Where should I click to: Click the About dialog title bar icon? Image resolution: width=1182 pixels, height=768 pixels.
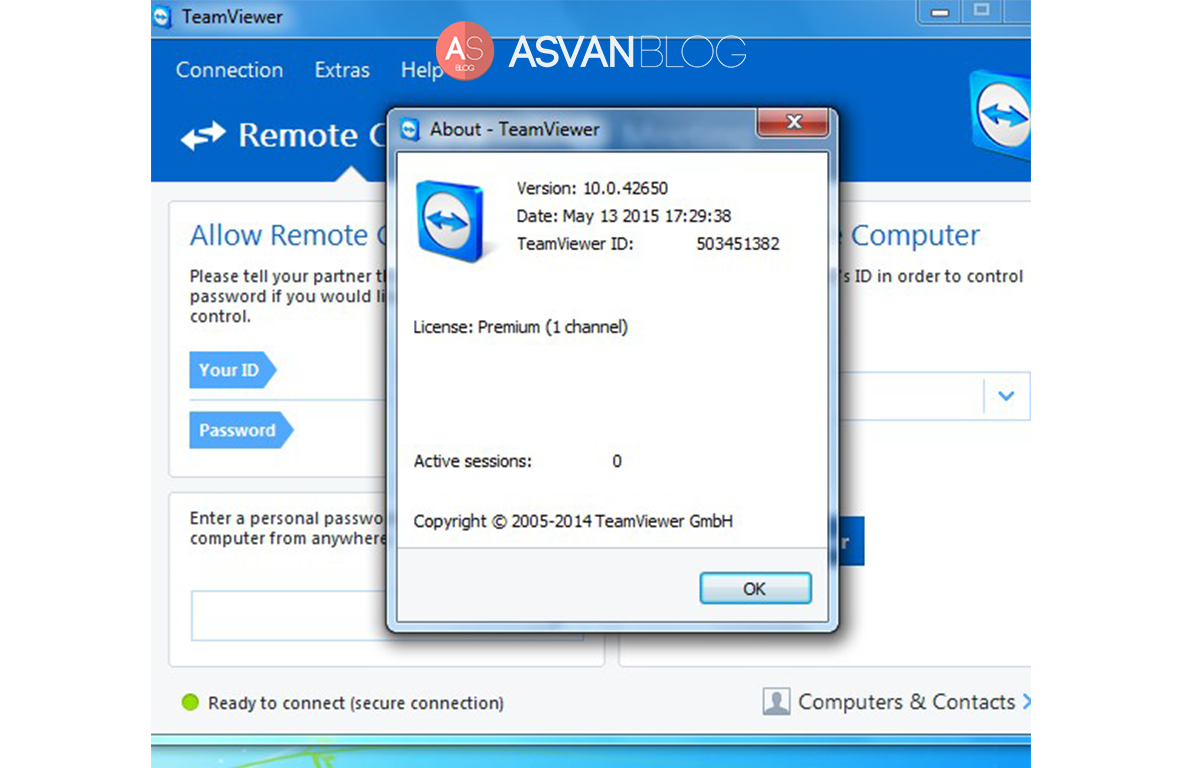(x=409, y=130)
